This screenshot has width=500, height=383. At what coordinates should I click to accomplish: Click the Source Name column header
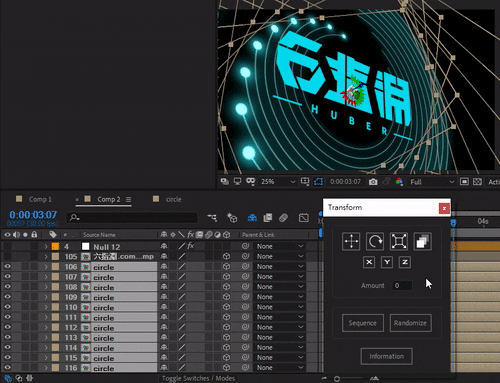coord(99,235)
